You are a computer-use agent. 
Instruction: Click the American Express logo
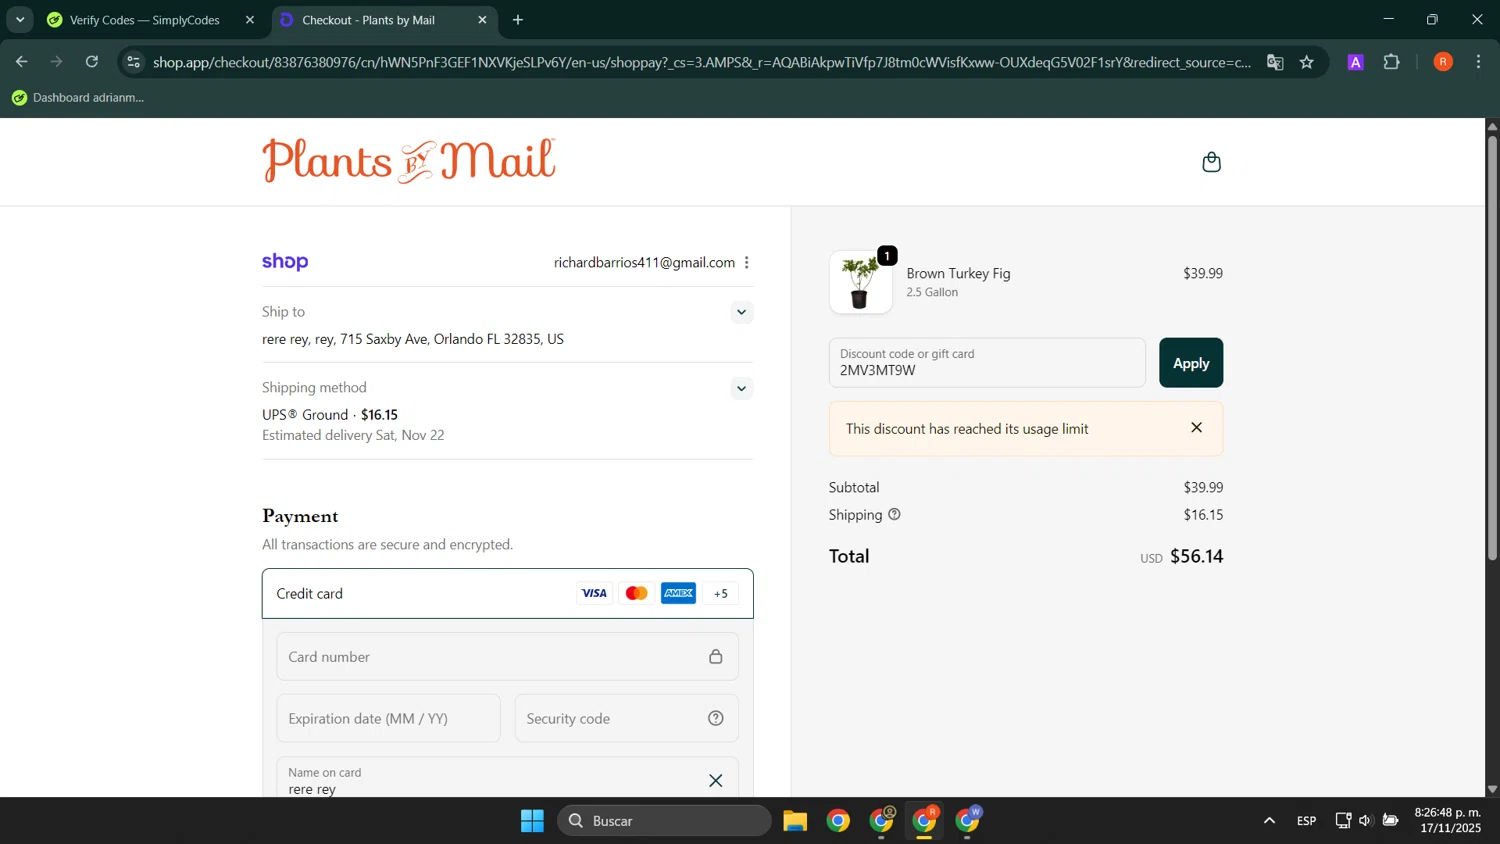[678, 594]
